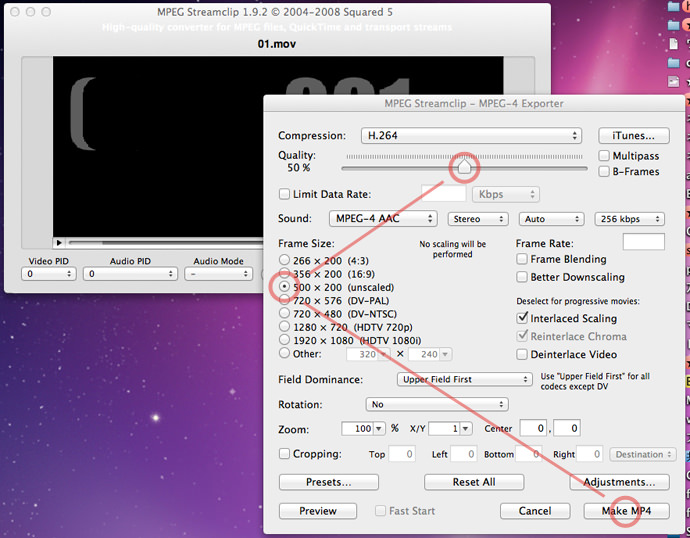690x538 pixels.
Task: Change the Stereo channel dropdown
Action: (x=477, y=219)
